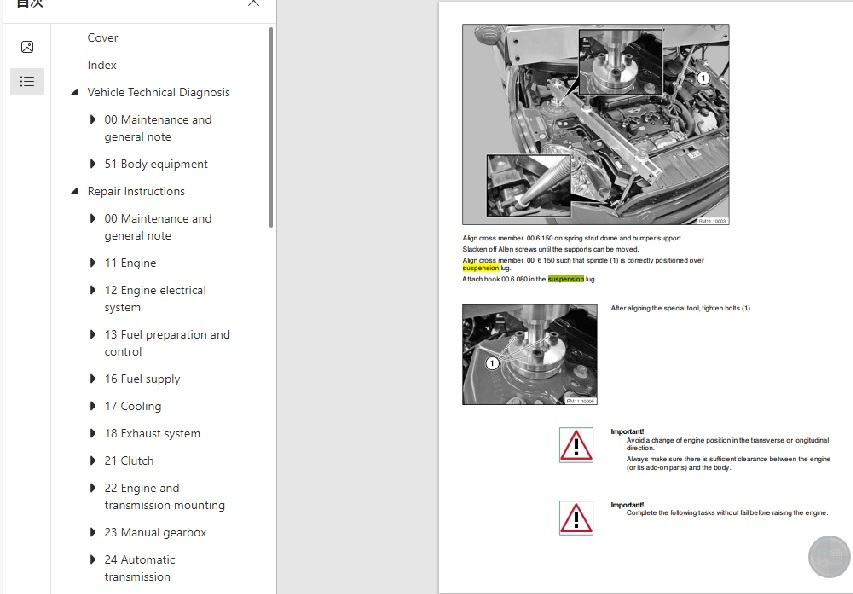Open 22 Engine and transmission mounting entry
The width and height of the screenshot is (853, 594).
[x=164, y=497]
